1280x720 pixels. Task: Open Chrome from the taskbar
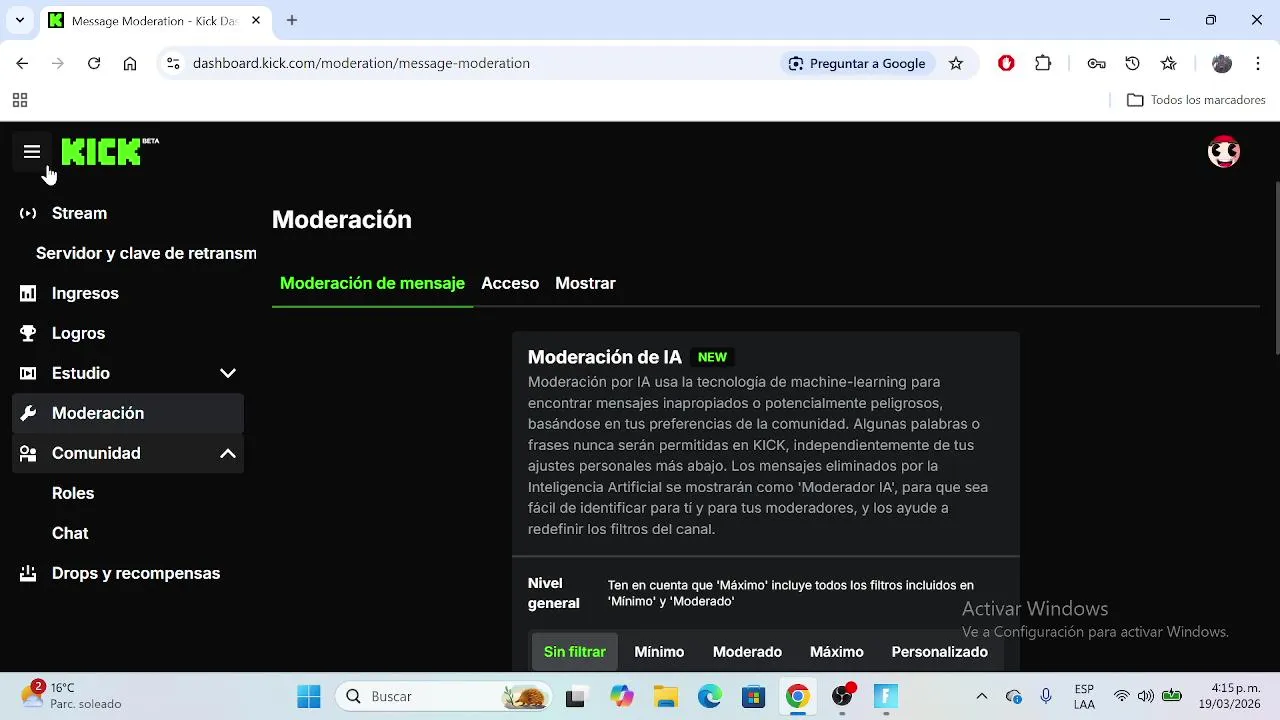(x=797, y=696)
